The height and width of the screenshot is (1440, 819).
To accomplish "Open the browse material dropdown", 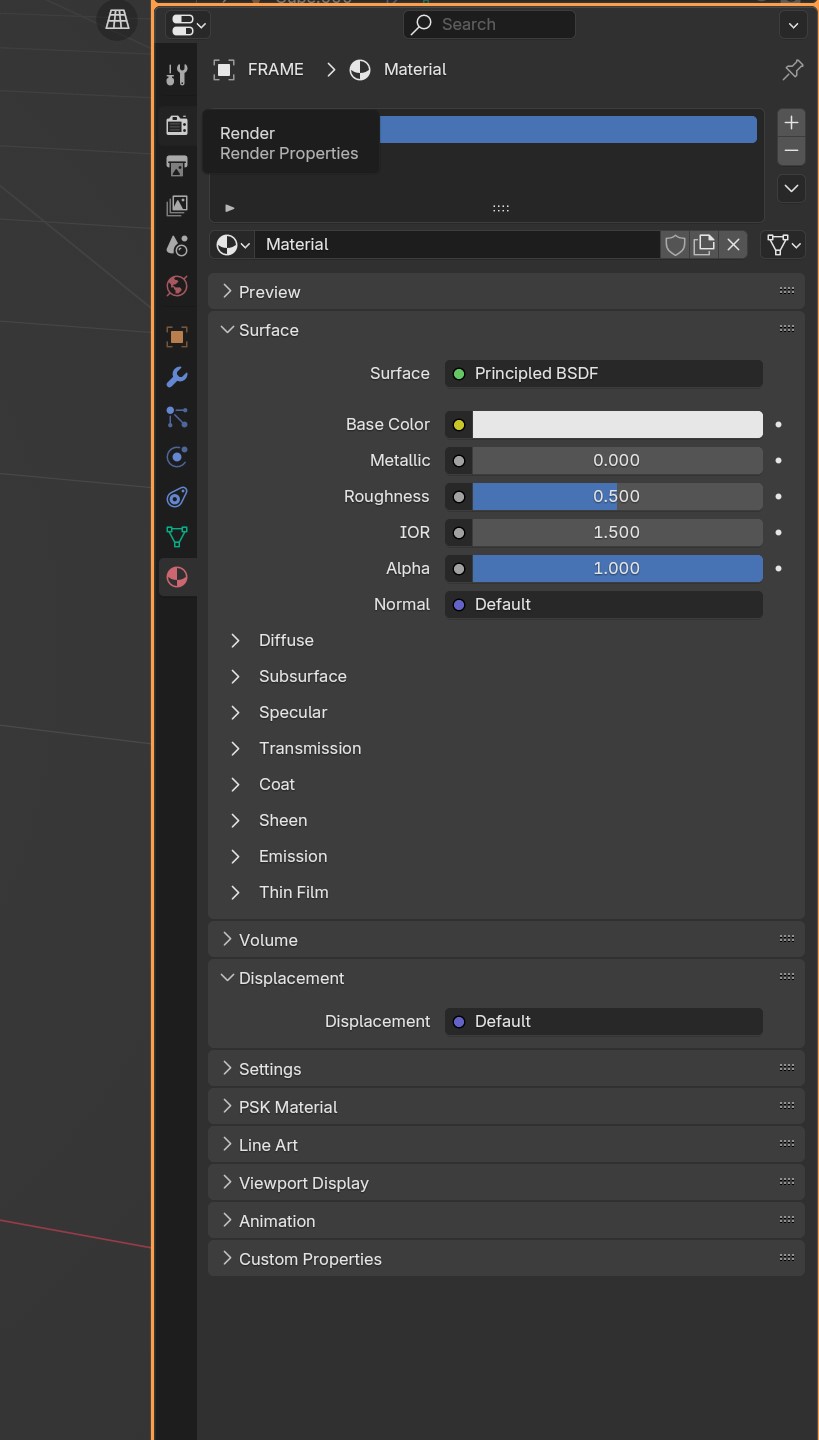I will point(234,244).
